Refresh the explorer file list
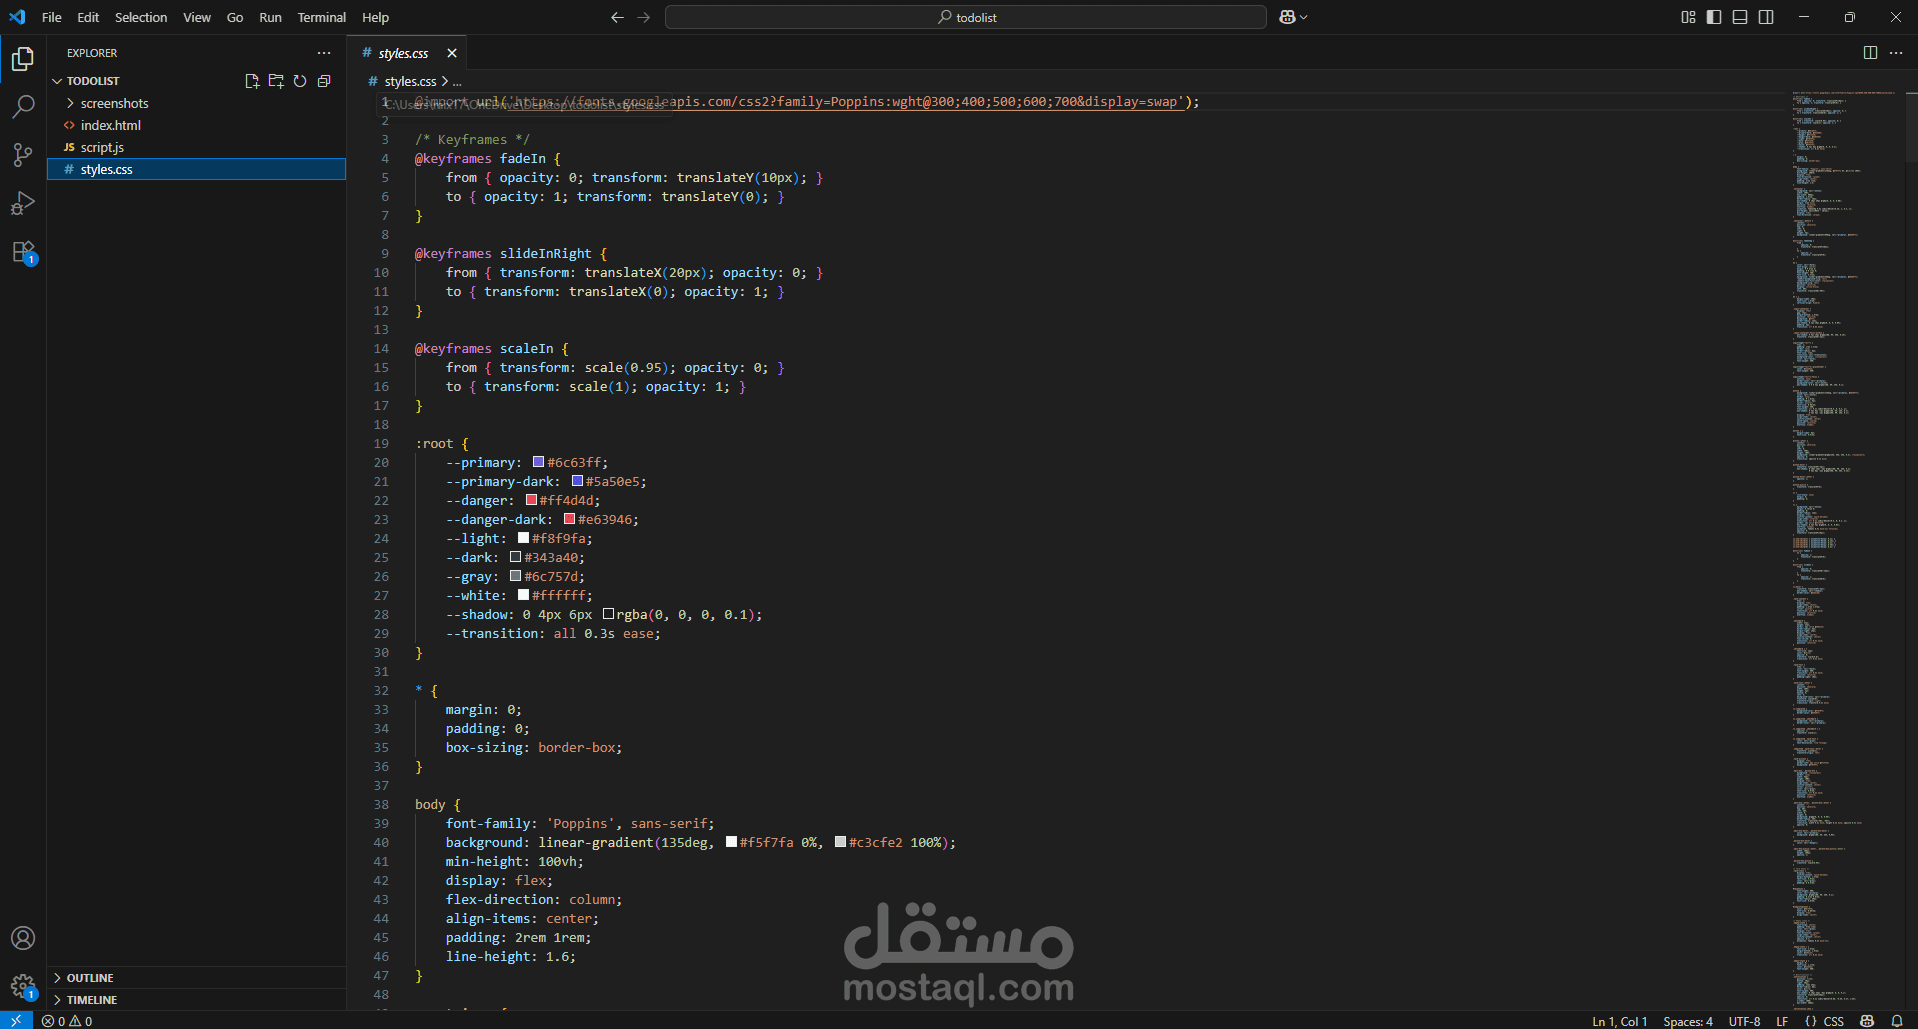The image size is (1918, 1029). point(300,81)
